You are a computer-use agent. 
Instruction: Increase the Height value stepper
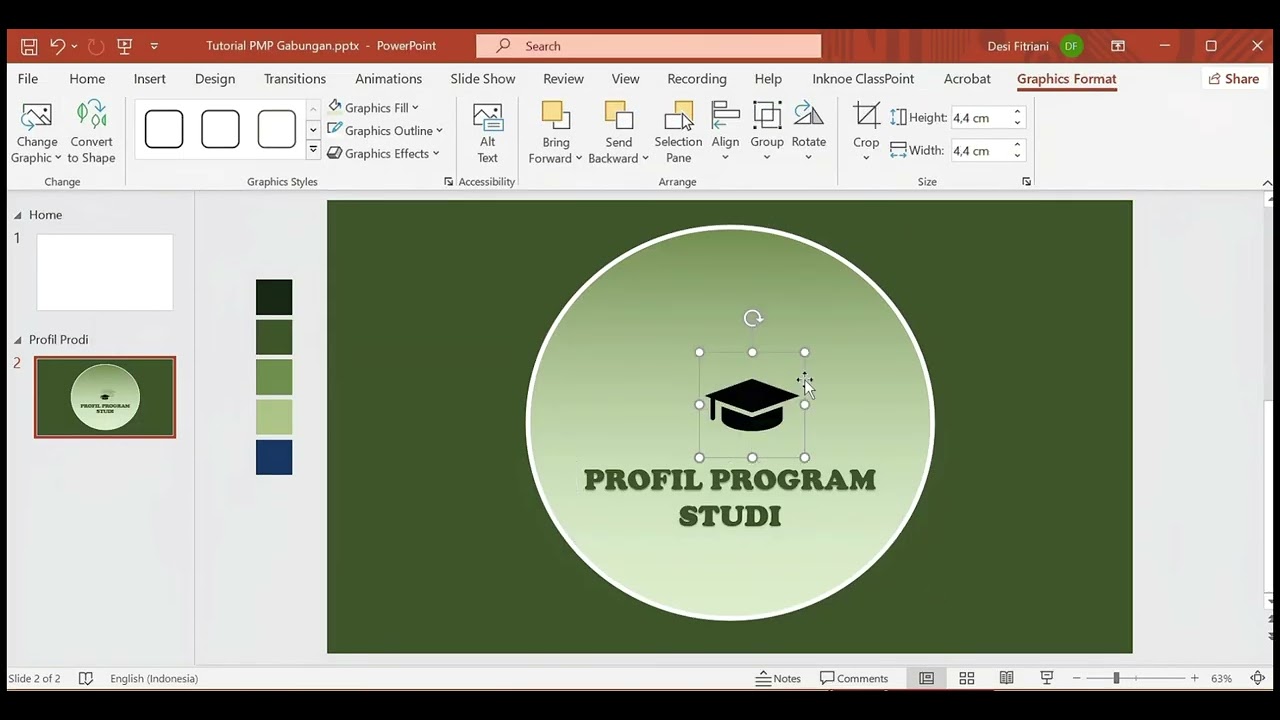coord(1017,113)
